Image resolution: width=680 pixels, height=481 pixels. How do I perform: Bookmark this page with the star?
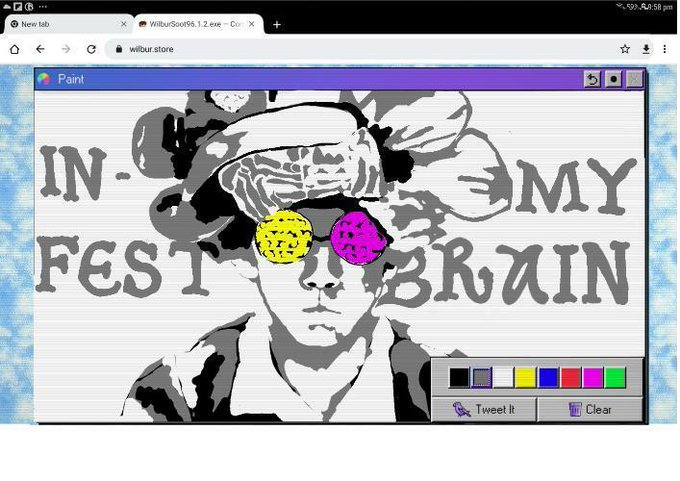click(625, 49)
